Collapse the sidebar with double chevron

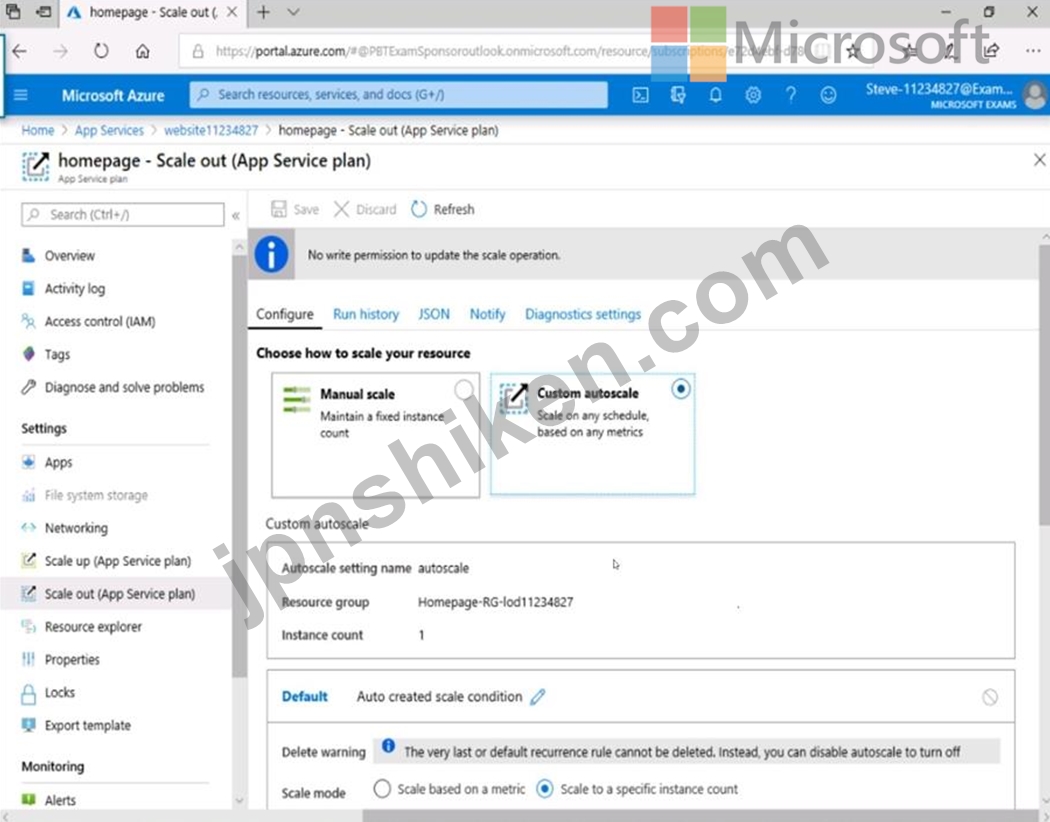[236, 216]
